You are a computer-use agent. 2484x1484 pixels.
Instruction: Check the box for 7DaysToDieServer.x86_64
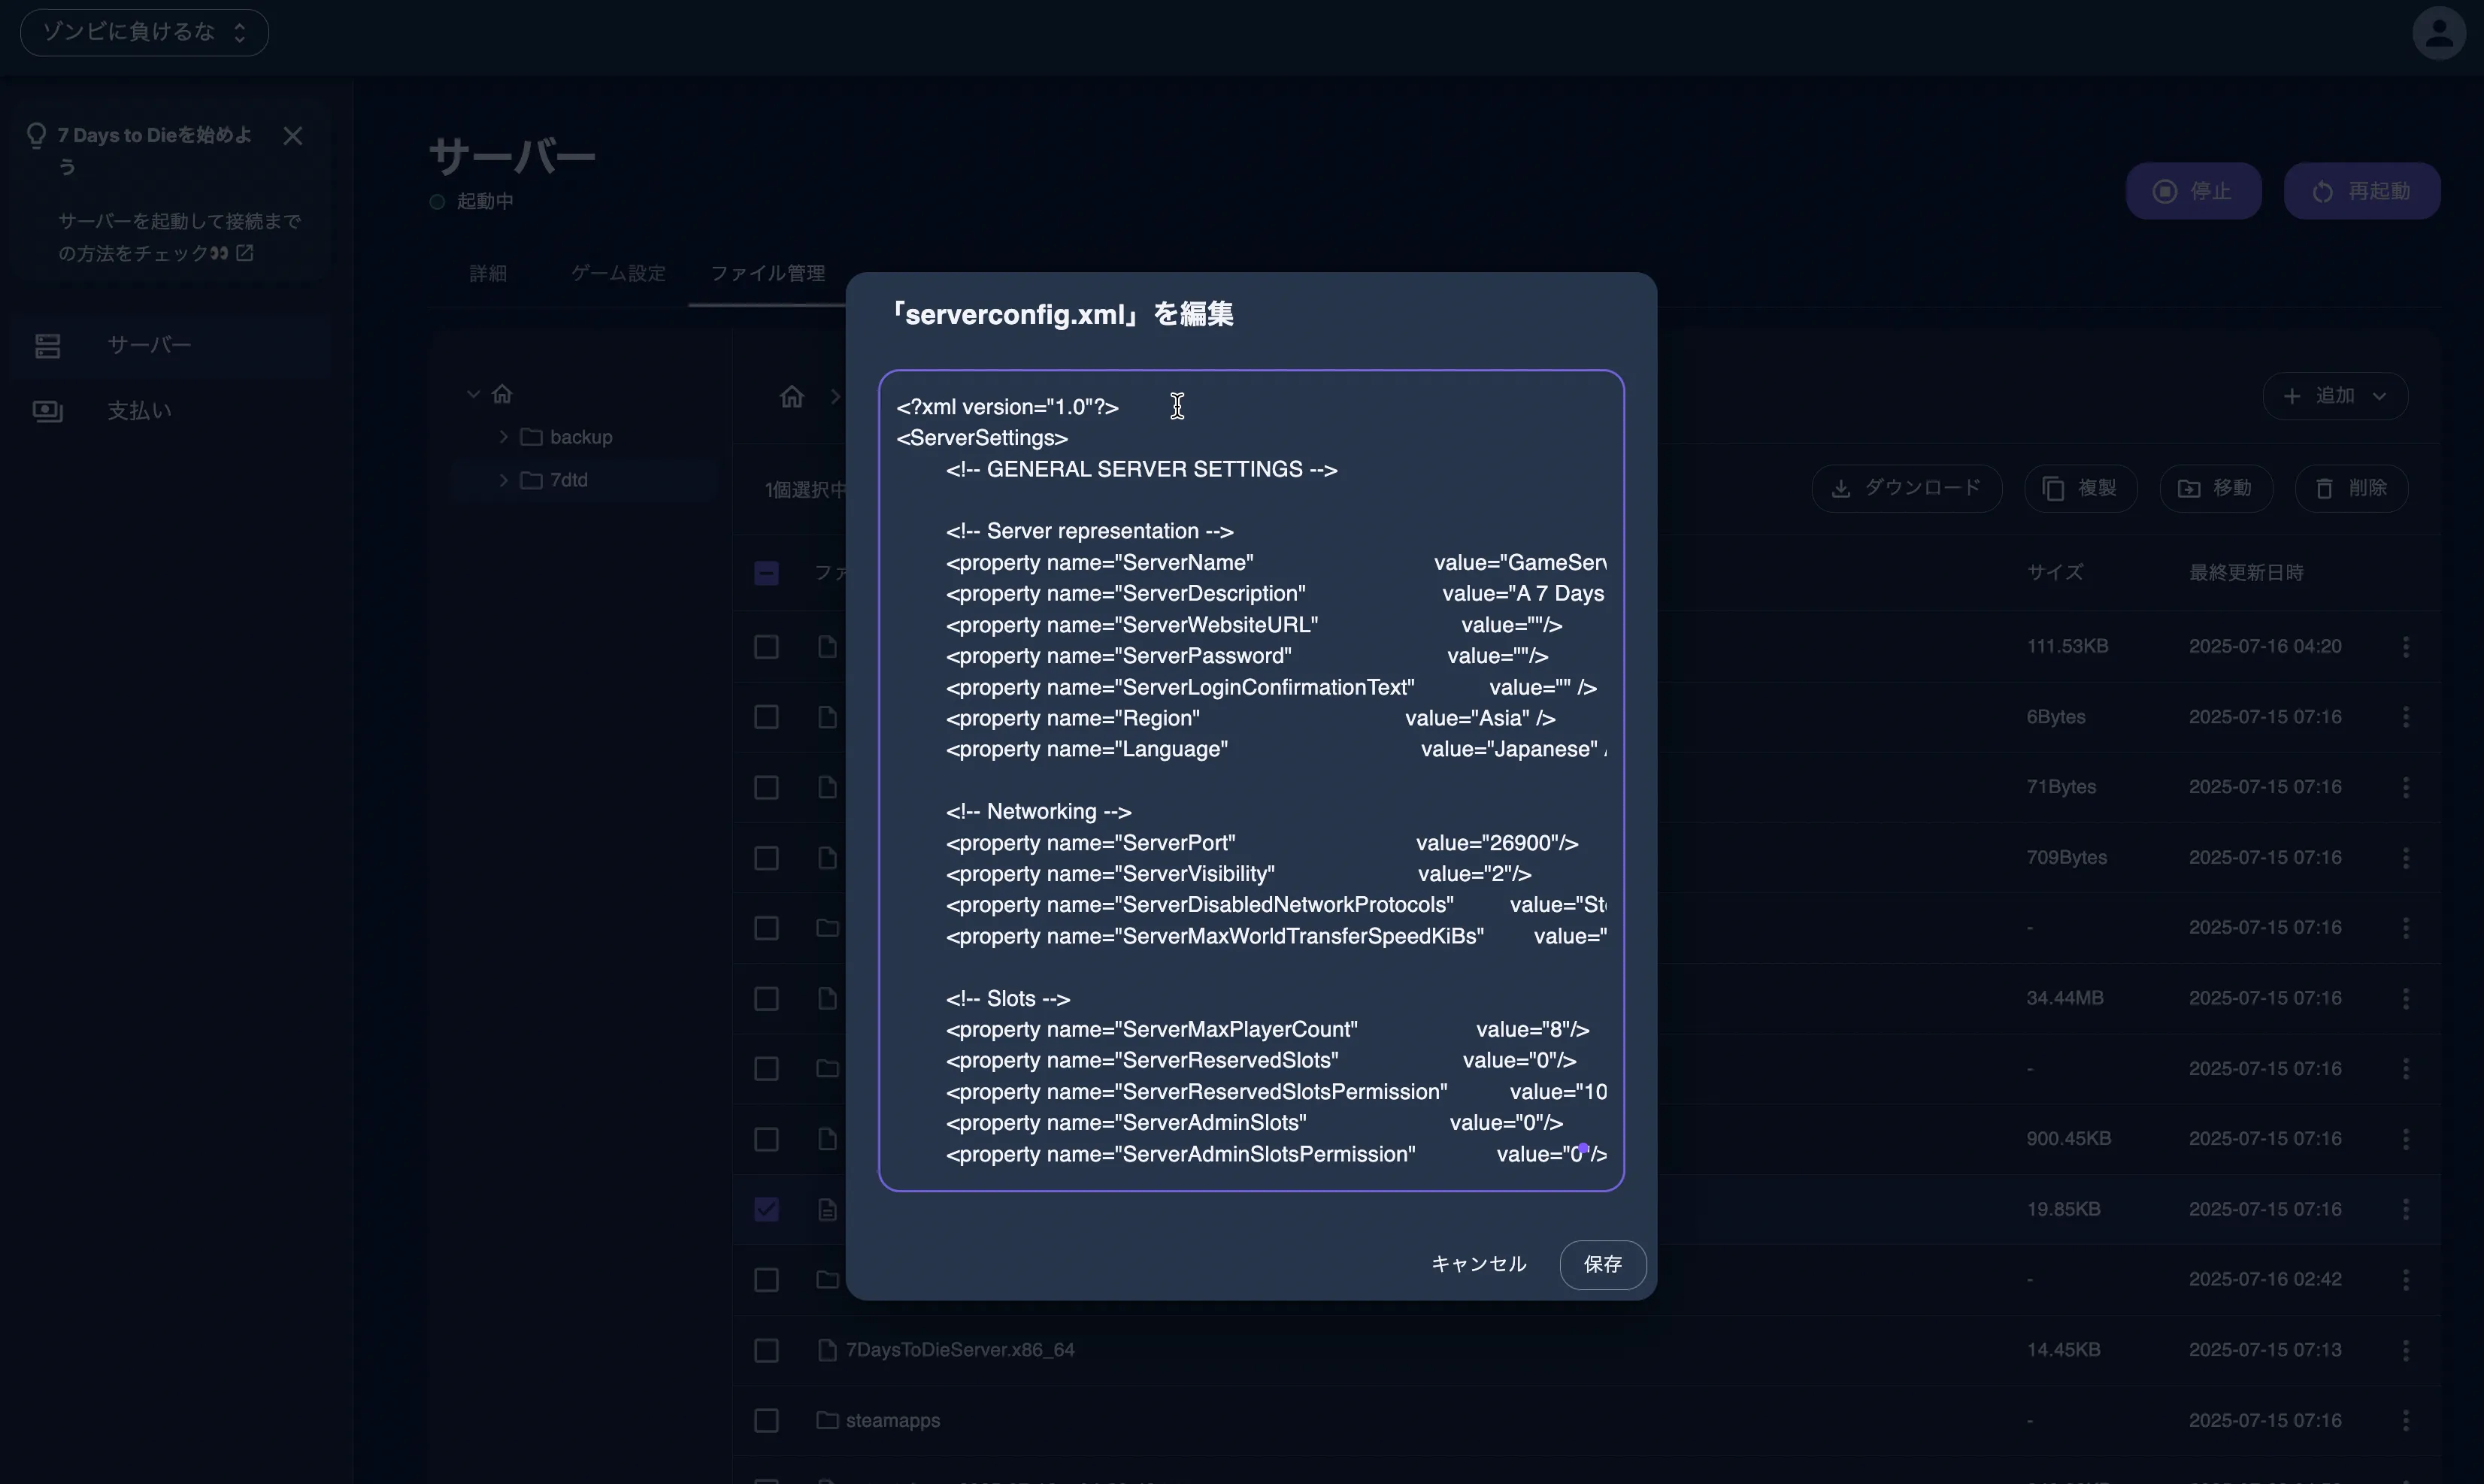tap(766, 1351)
